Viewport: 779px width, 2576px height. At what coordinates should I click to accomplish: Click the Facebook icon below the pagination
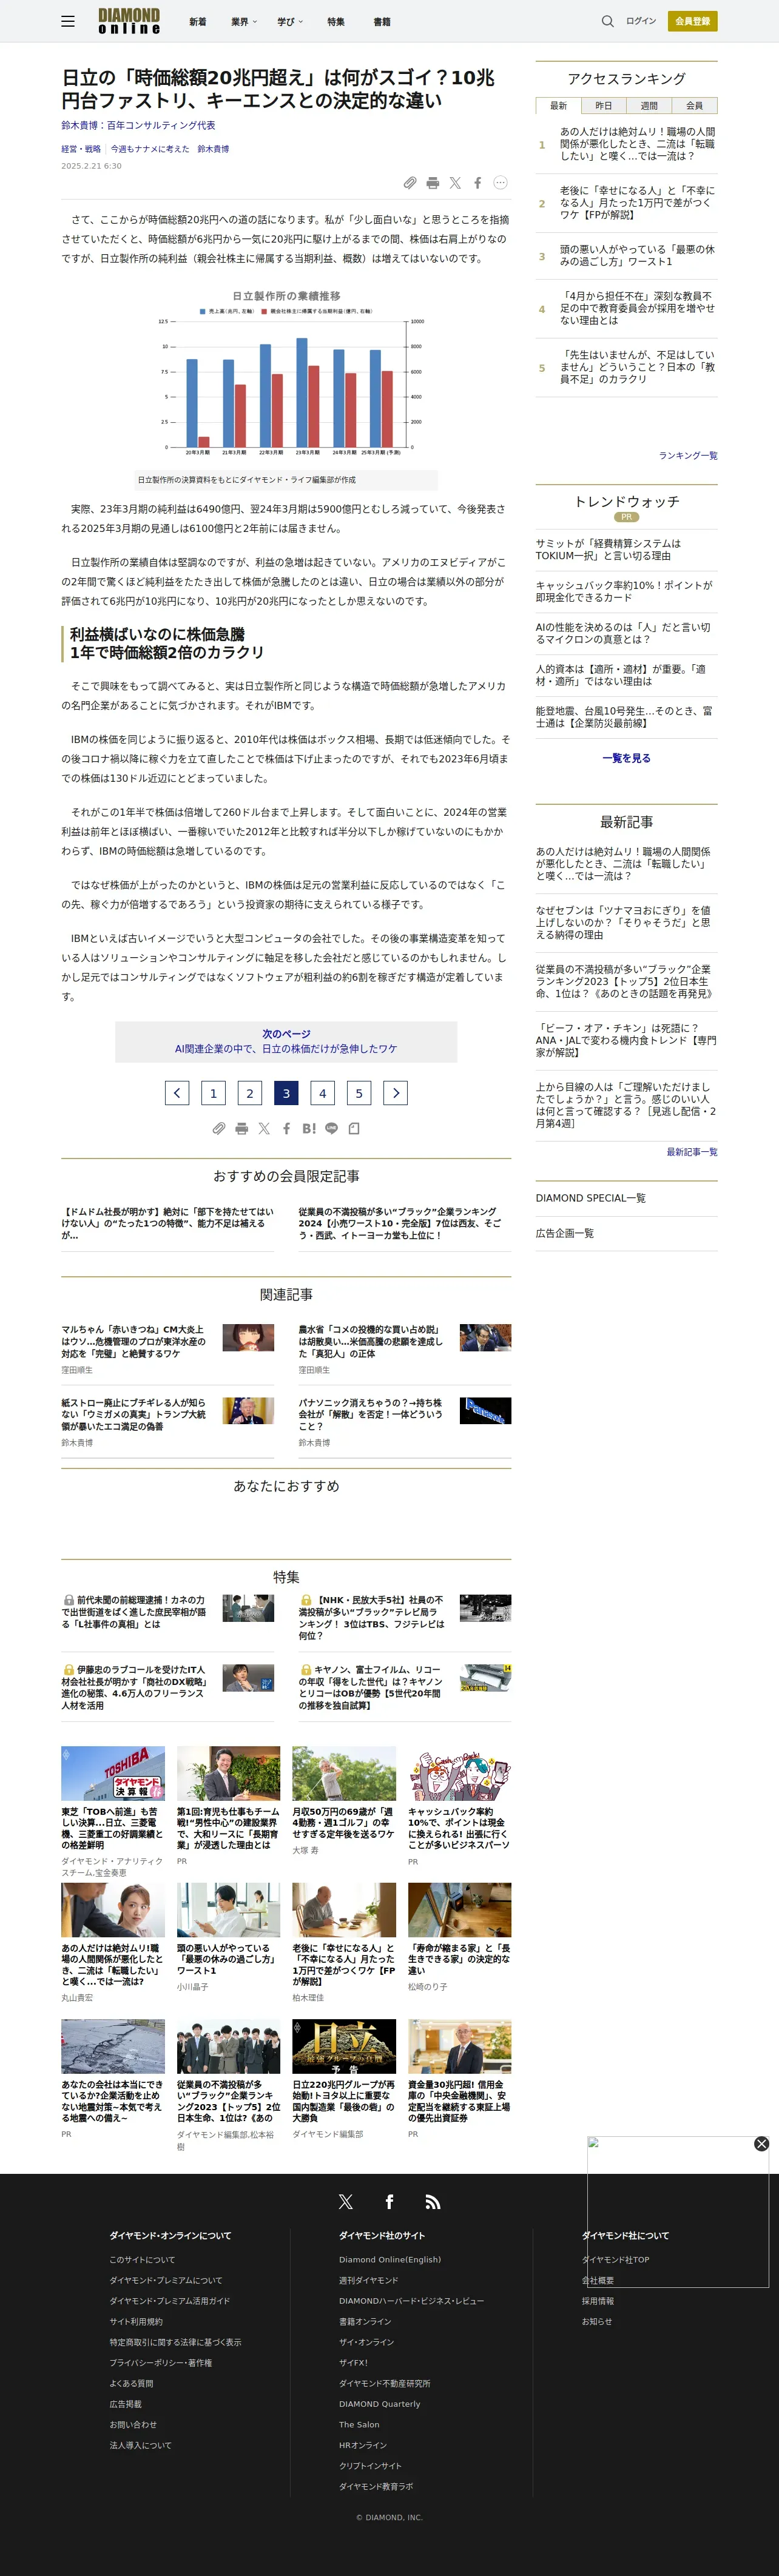pyautogui.click(x=286, y=1128)
